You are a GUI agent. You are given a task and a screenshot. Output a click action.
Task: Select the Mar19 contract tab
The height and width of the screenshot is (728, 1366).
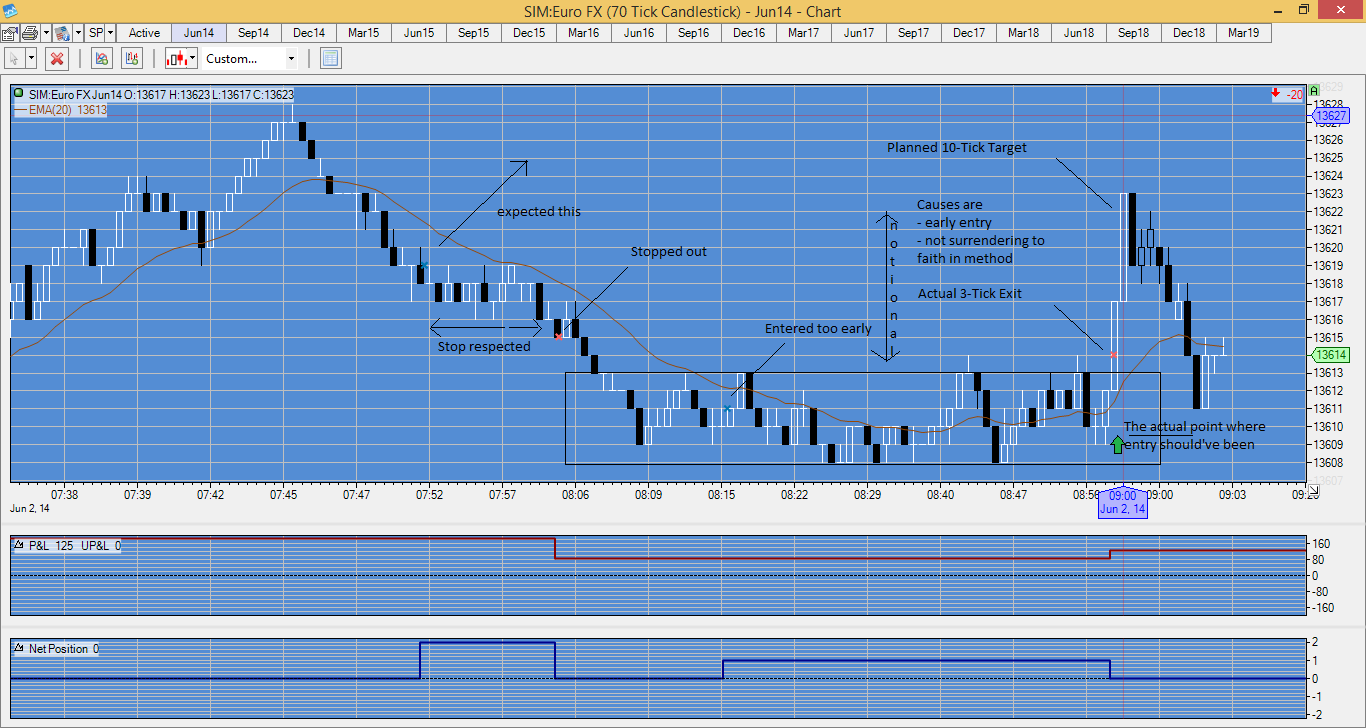[x=1244, y=33]
